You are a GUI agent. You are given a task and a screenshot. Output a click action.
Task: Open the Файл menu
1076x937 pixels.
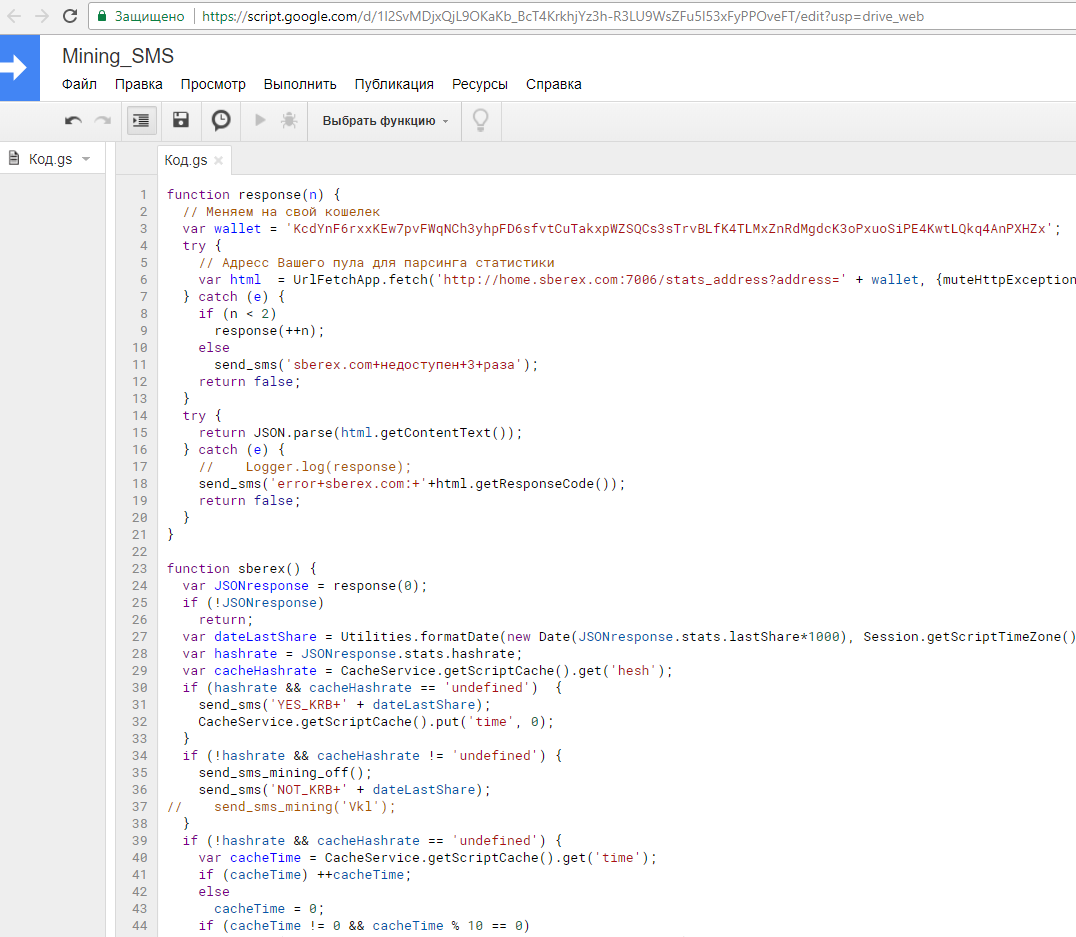click(79, 84)
